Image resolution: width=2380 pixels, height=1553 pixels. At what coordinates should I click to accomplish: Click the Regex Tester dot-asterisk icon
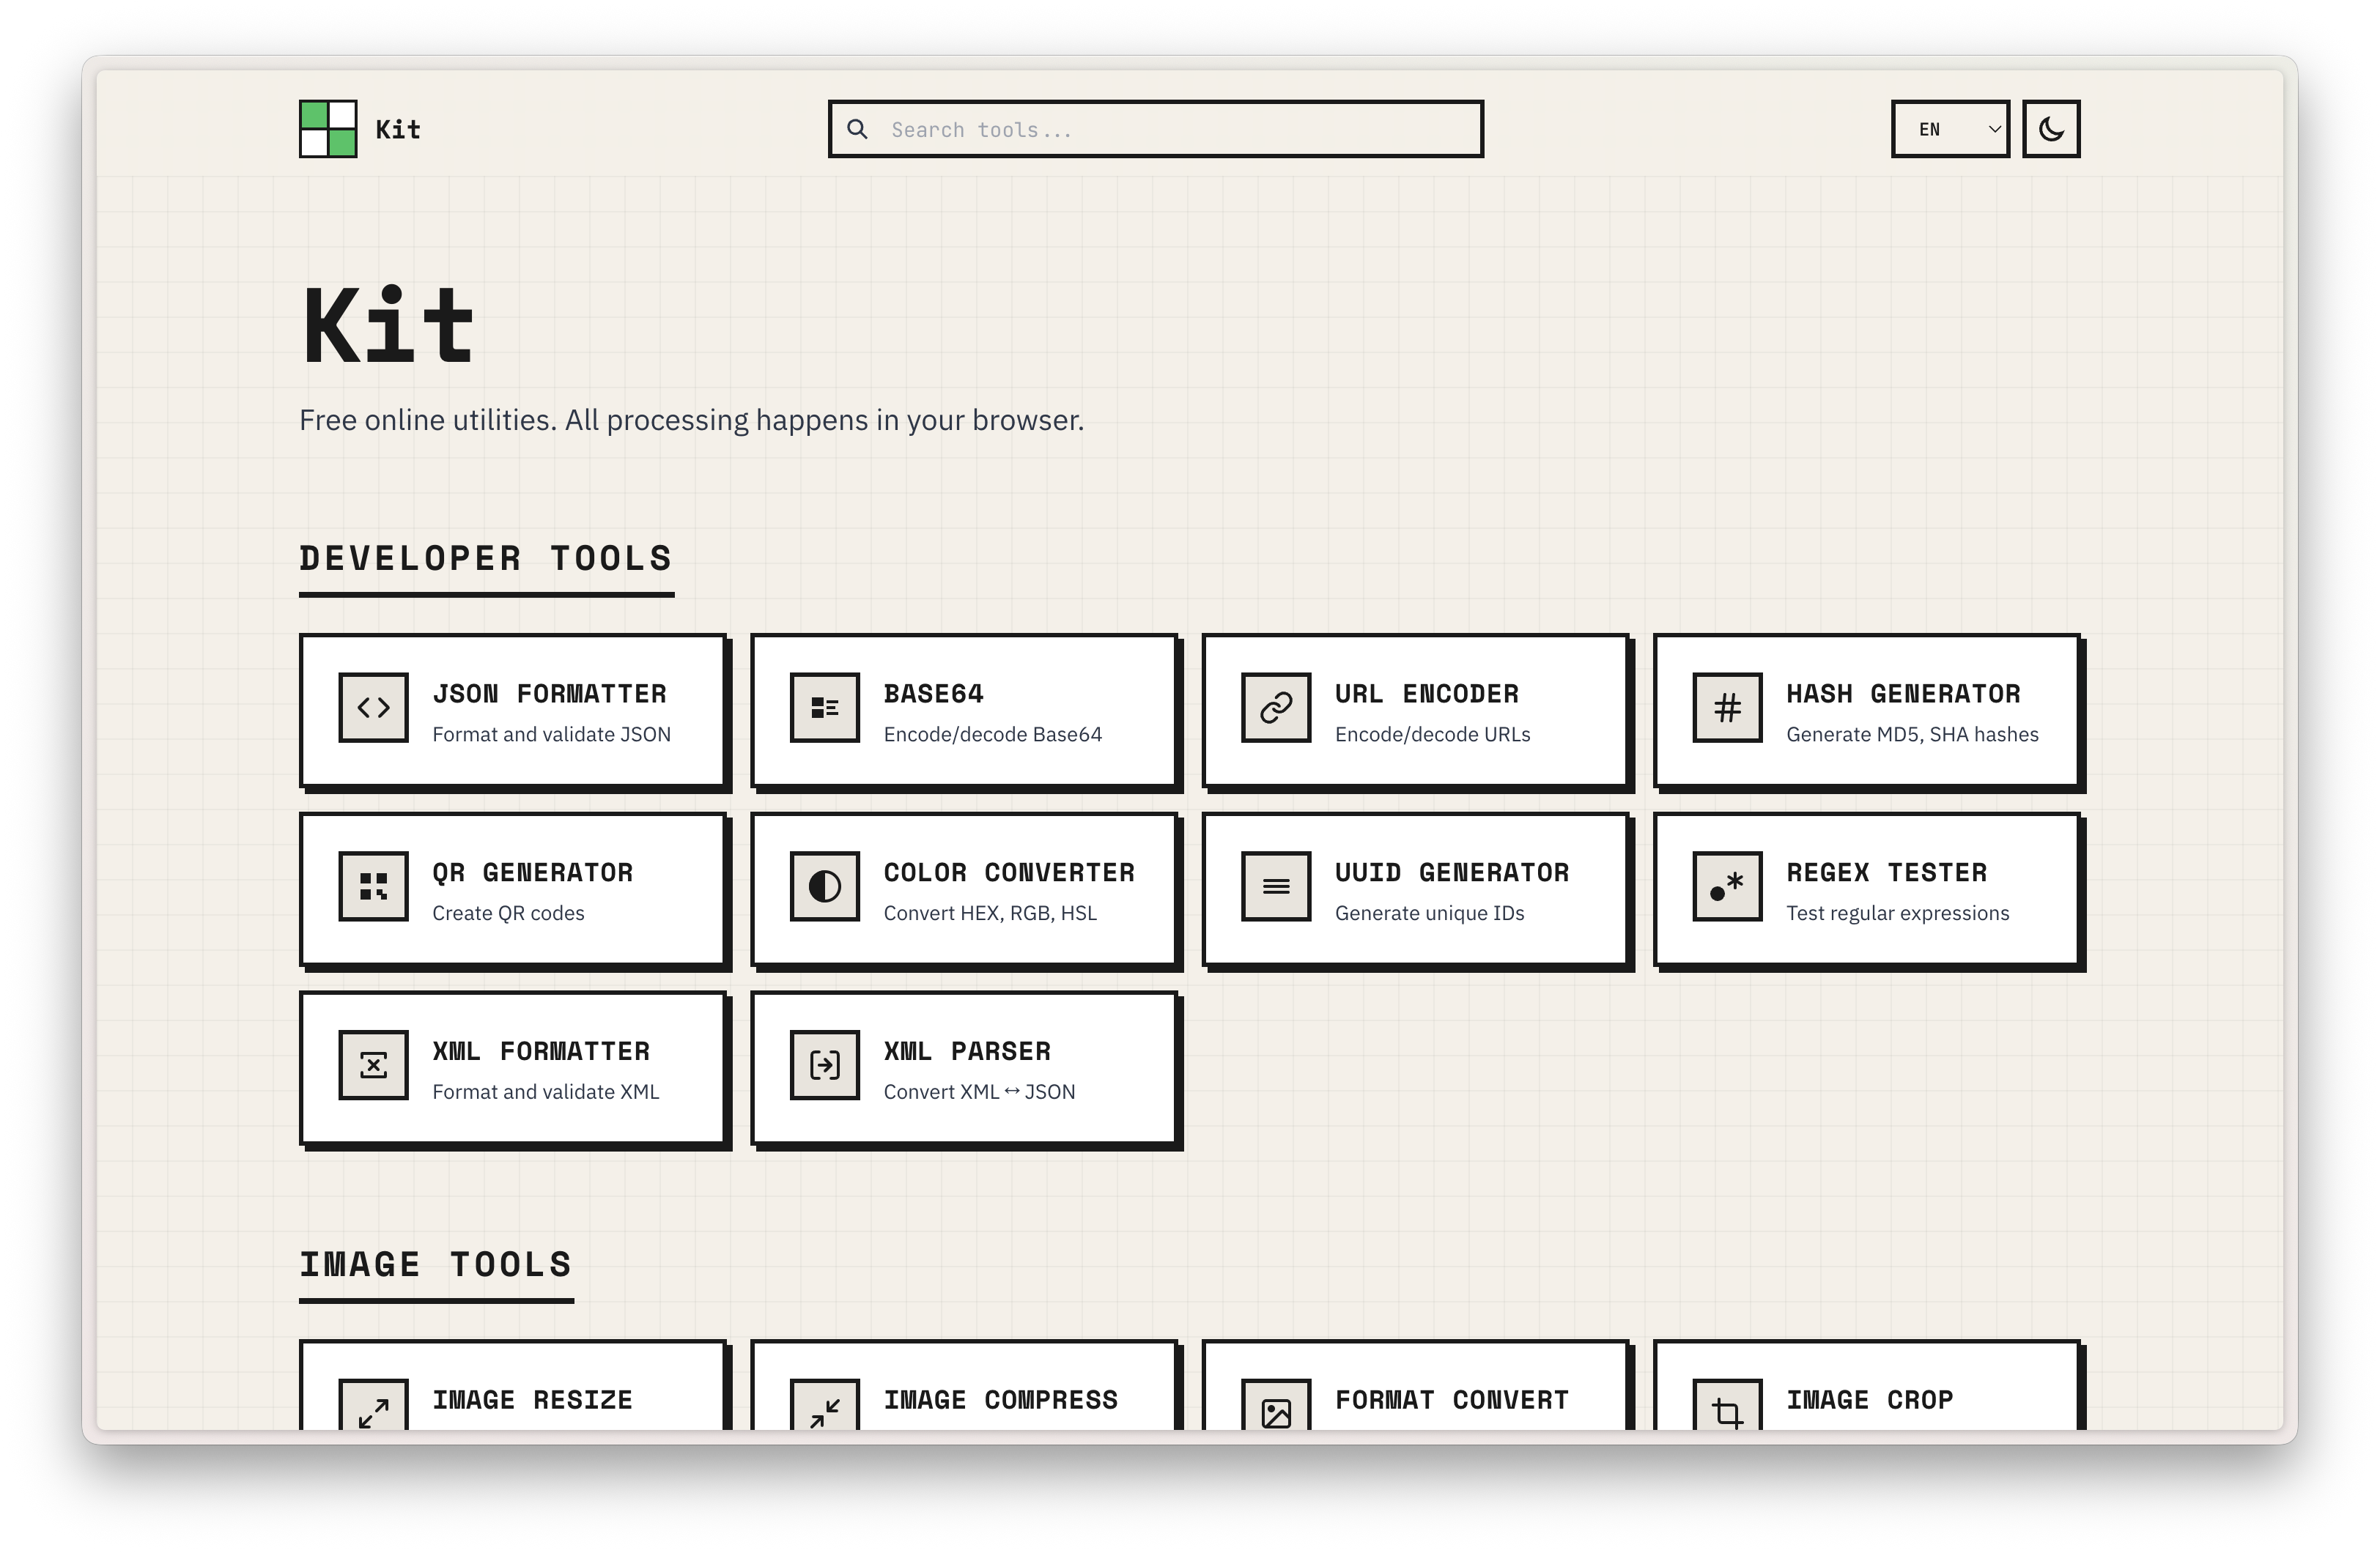[x=1727, y=886]
